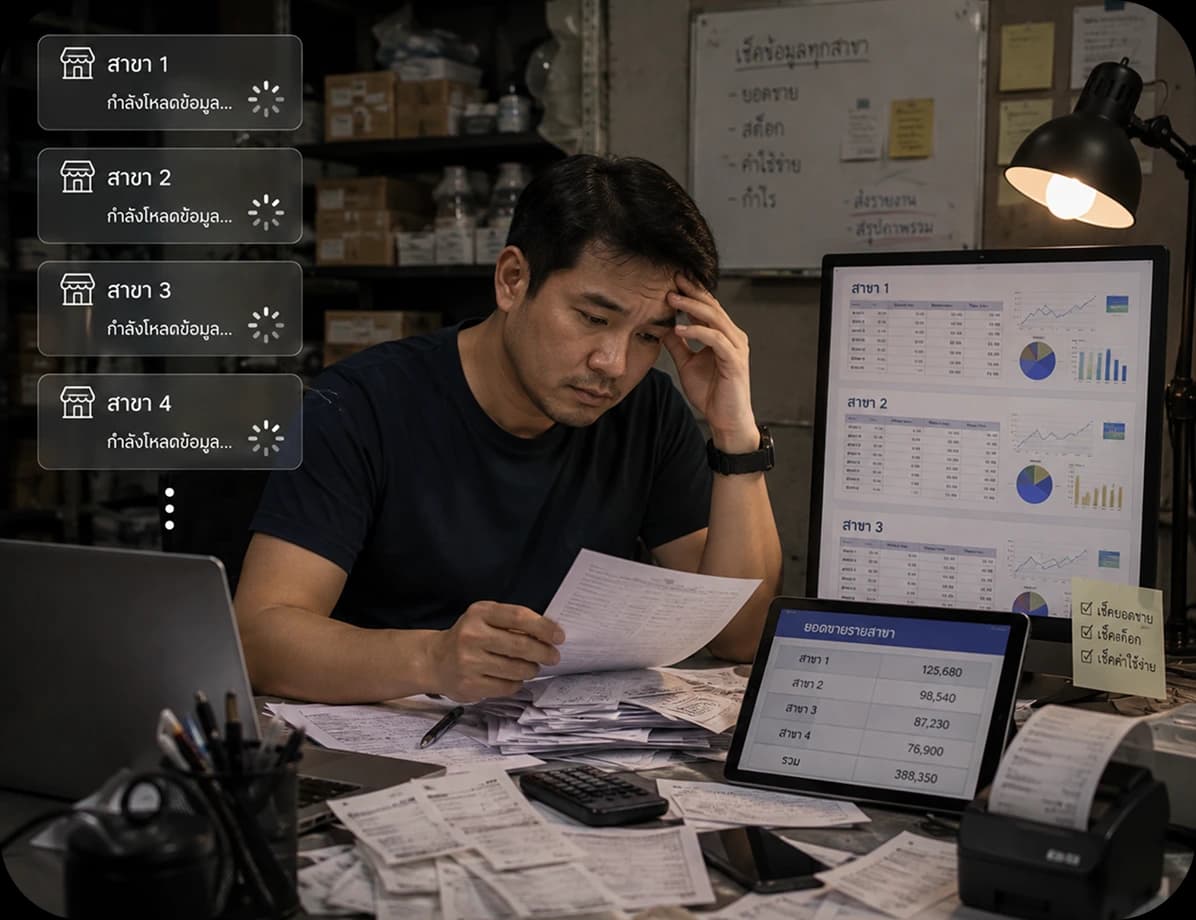The image size is (1196, 920).
Task: Click the สาขา 2 heading on the monitor
Action: pos(866,402)
